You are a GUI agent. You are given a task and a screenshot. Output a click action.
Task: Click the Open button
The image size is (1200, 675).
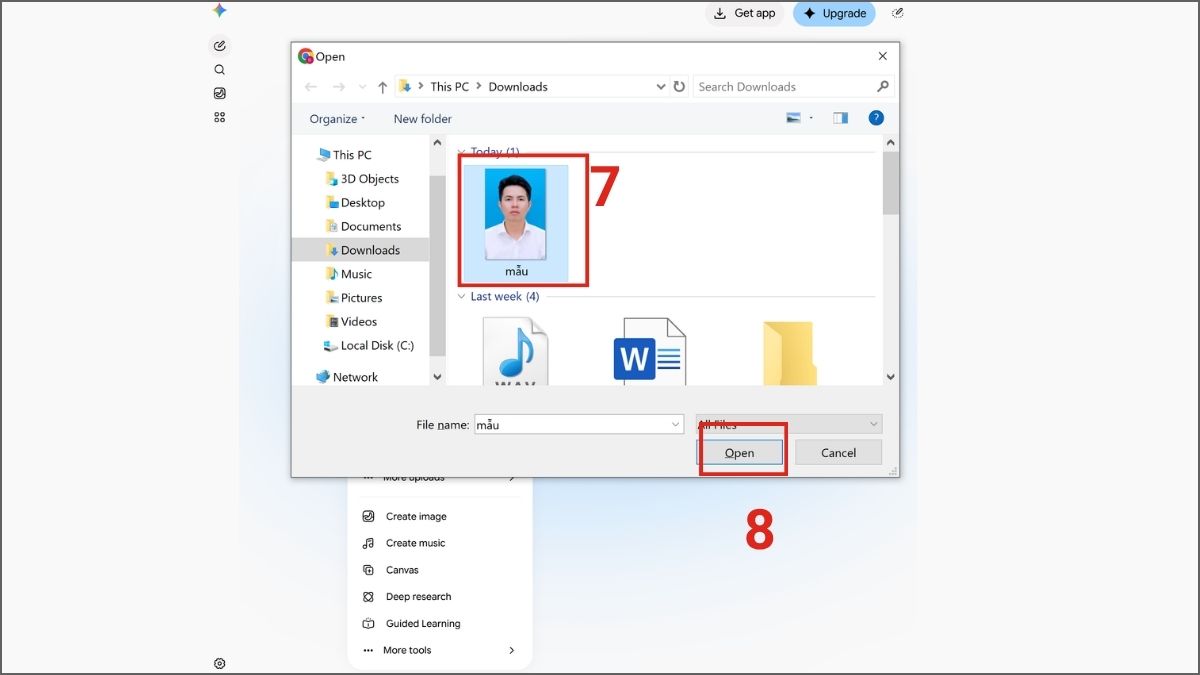pyautogui.click(x=739, y=453)
